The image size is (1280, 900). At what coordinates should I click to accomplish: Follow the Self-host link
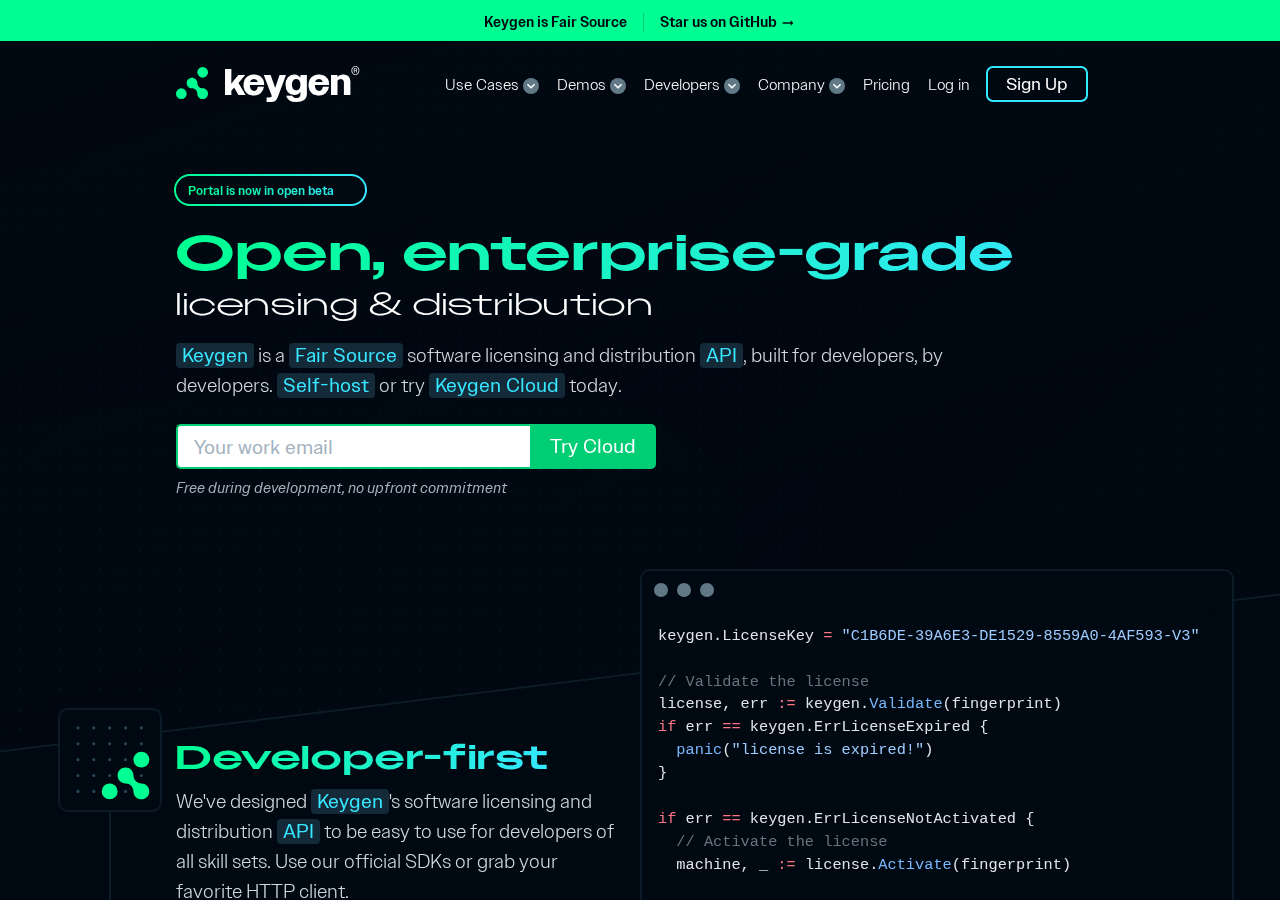326,386
